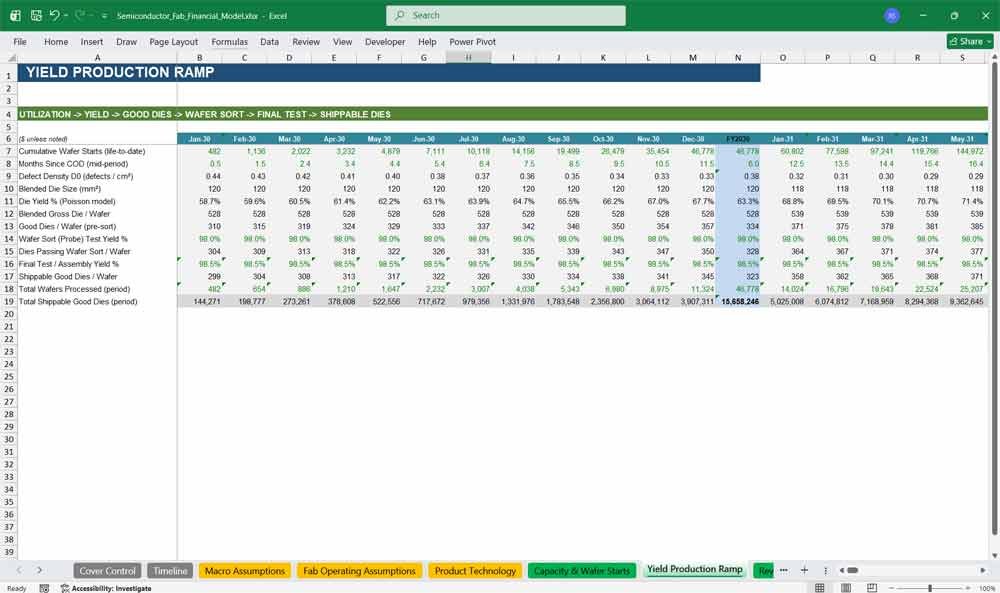Open the Developer ribbon tab
Screen dimensions: 1000x593
(385, 41)
